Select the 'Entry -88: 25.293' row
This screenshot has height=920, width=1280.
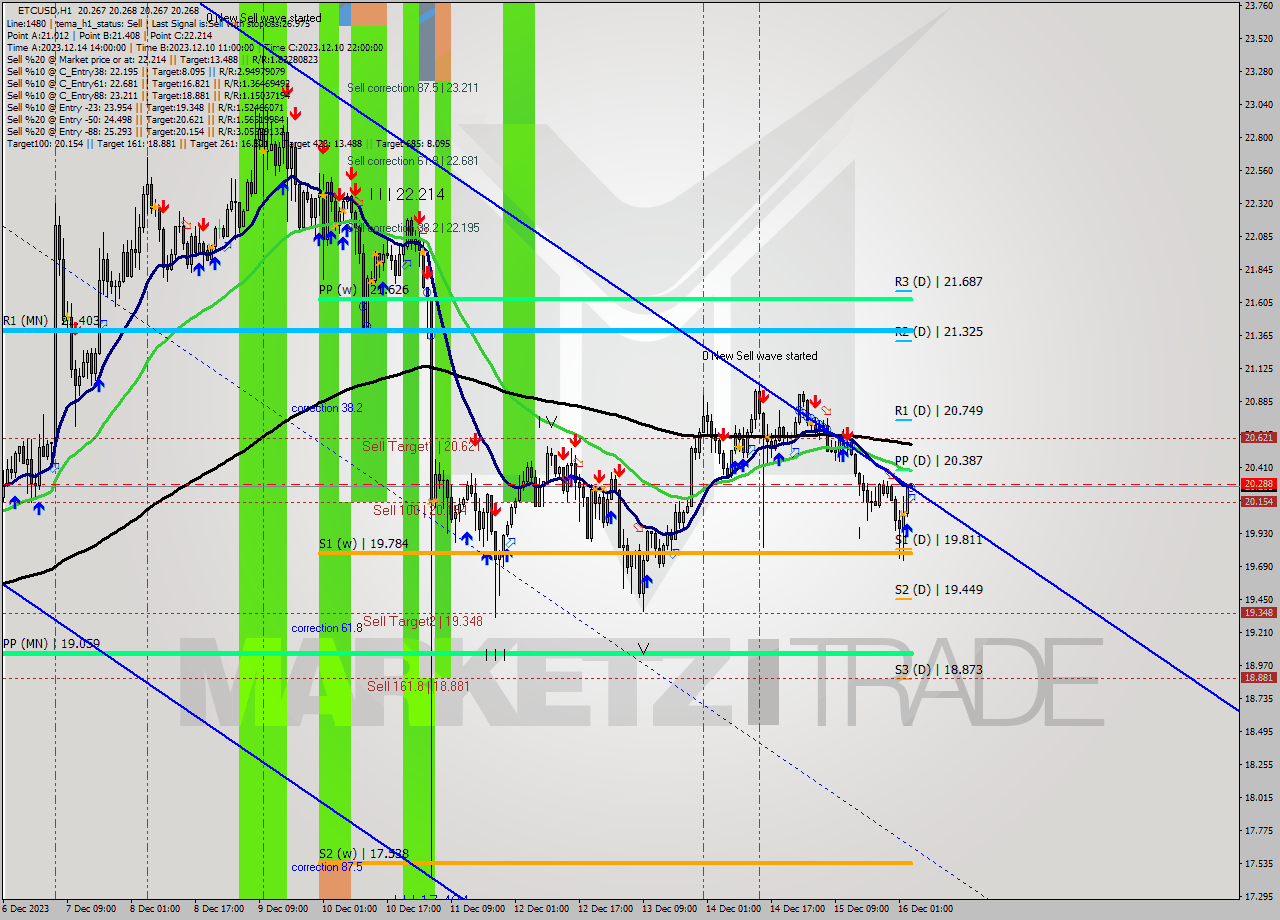pos(146,131)
